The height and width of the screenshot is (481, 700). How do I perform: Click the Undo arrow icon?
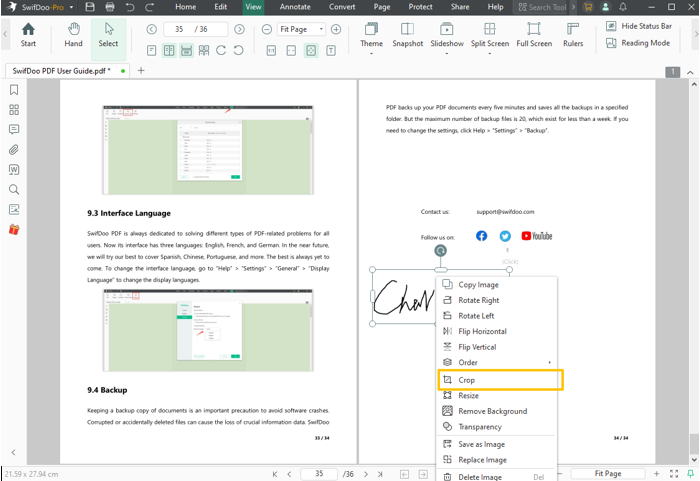coord(130,7)
